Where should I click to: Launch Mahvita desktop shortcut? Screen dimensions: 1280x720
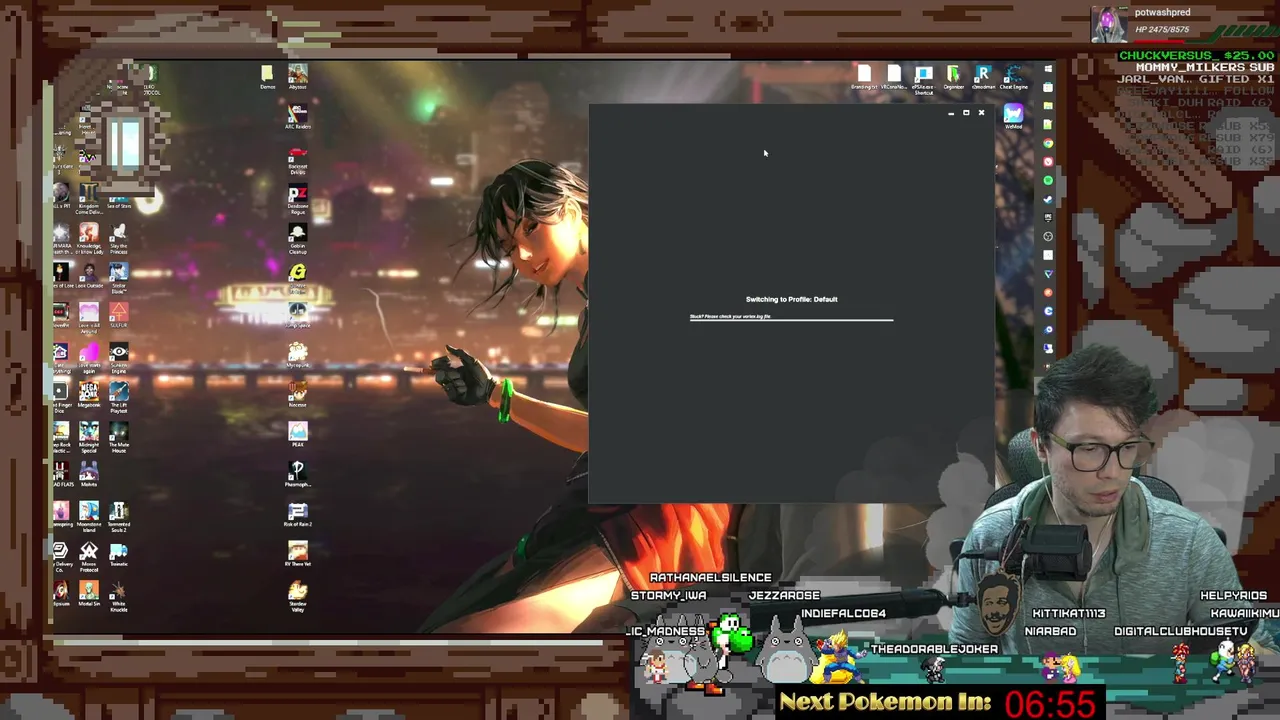89,473
